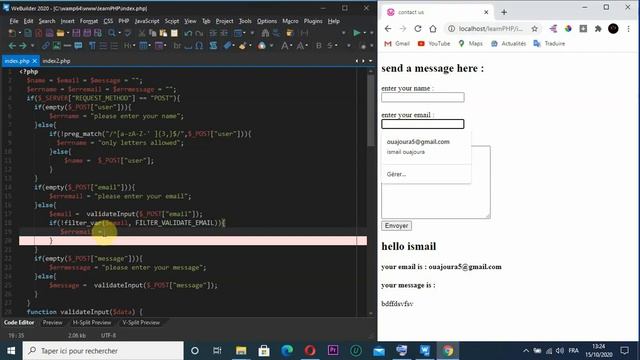This screenshot has height=360, width=640.
Task: Open the Traduire bookmark
Action: tap(549, 43)
